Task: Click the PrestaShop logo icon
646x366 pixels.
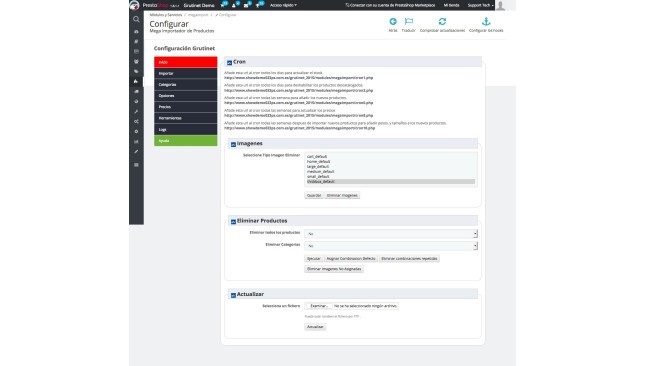Action: click(135, 5)
